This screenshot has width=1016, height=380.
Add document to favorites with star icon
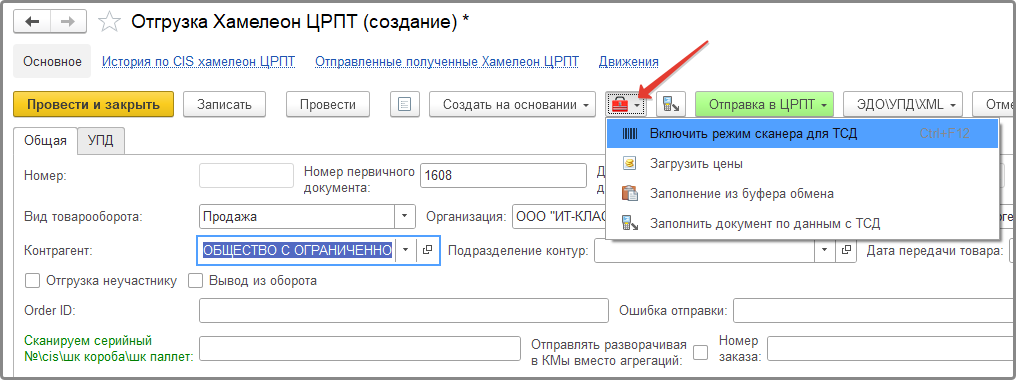click(x=109, y=22)
